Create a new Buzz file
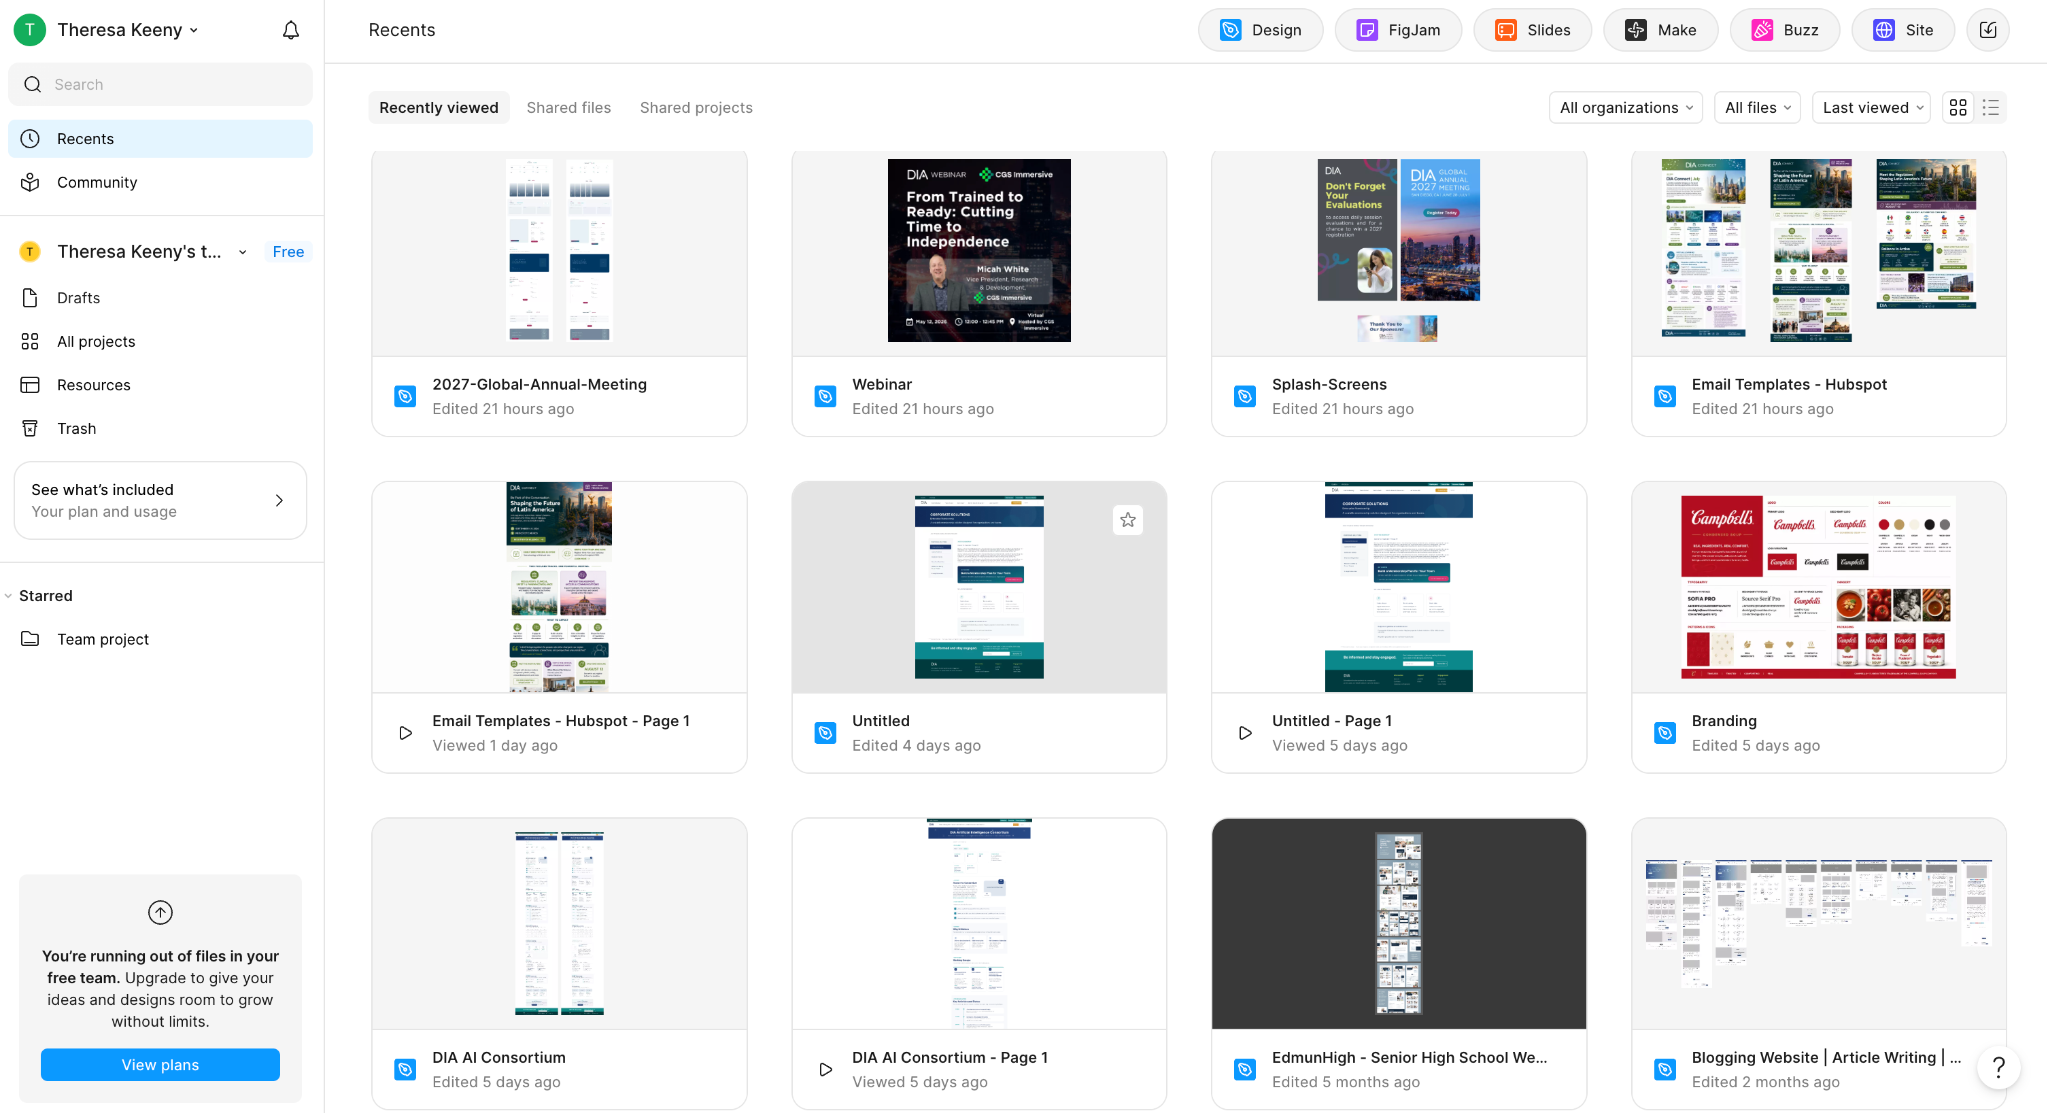The image size is (2047, 1113). pos(1784,30)
